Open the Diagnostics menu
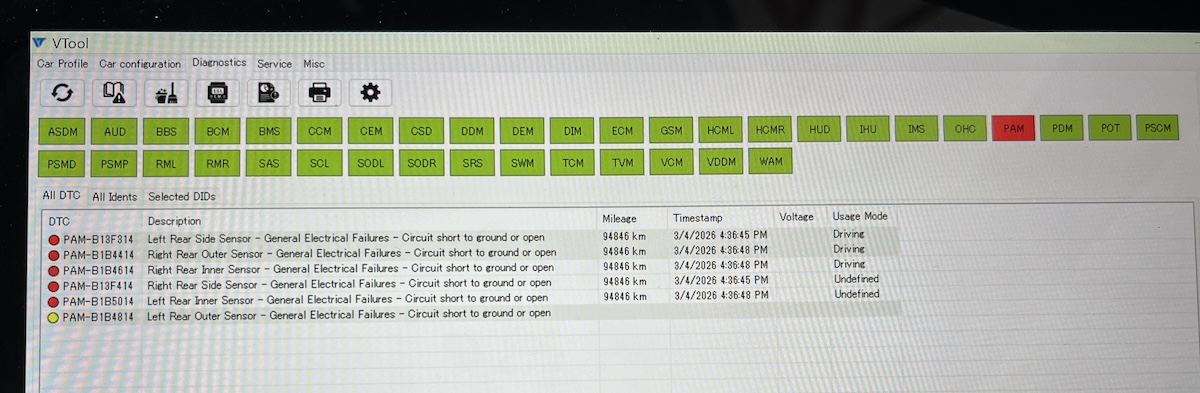The width and height of the screenshot is (1200, 393). [x=219, y=62]
